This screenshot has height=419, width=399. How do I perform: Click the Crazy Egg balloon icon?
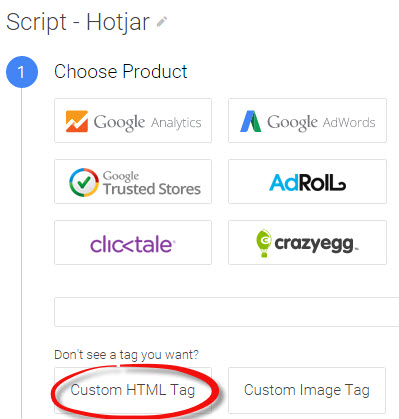[264, 243]
